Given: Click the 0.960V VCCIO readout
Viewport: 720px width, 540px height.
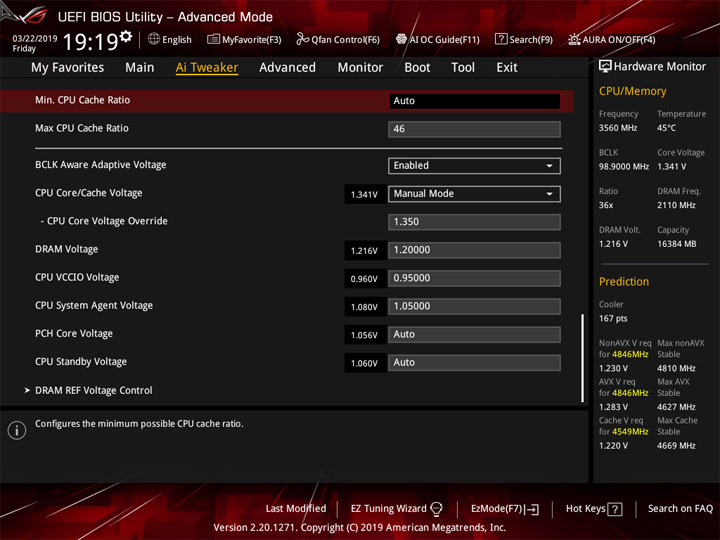Looking at the screenshot, I should (x=364, y=279).
